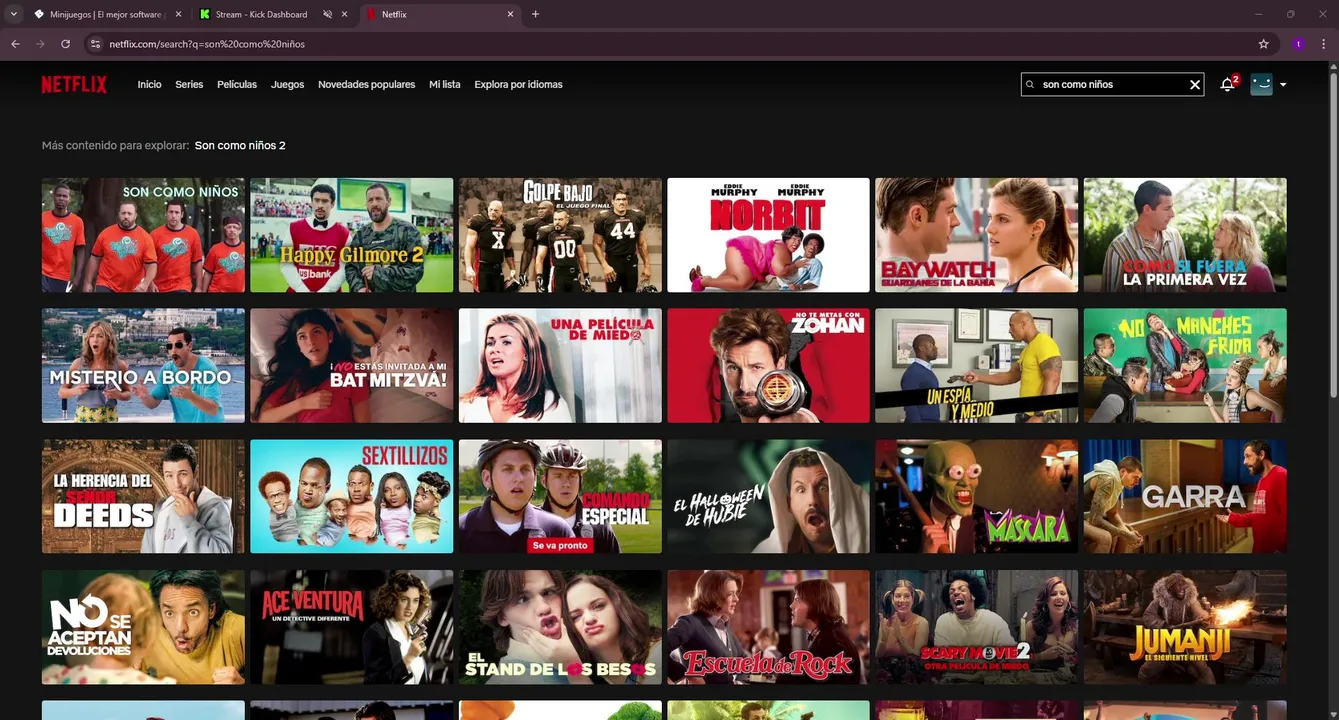Open the Ace Ventura thumbnail
Viewport: 1339px width, 720px height.
coord(351,627)
